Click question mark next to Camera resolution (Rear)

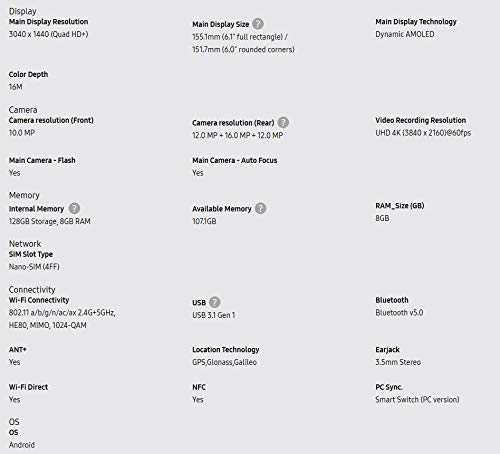coord(283,123)
